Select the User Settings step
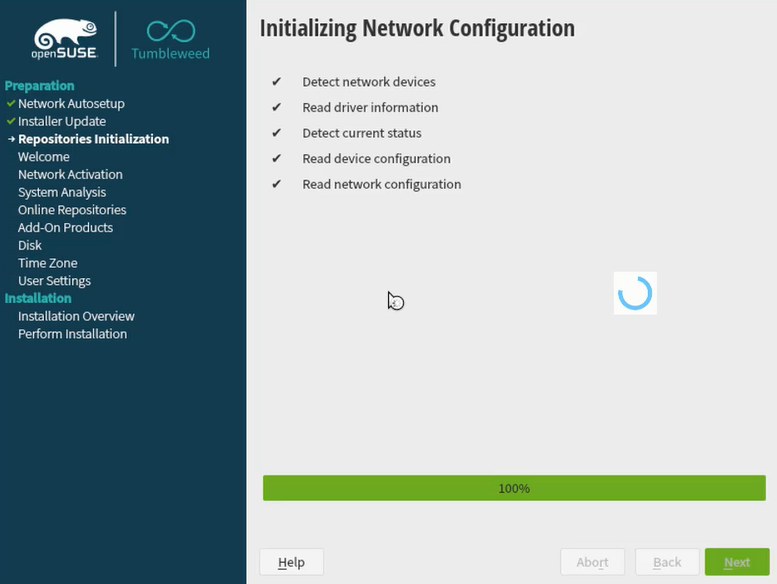The image size is (777, 584). coord(55,281)
